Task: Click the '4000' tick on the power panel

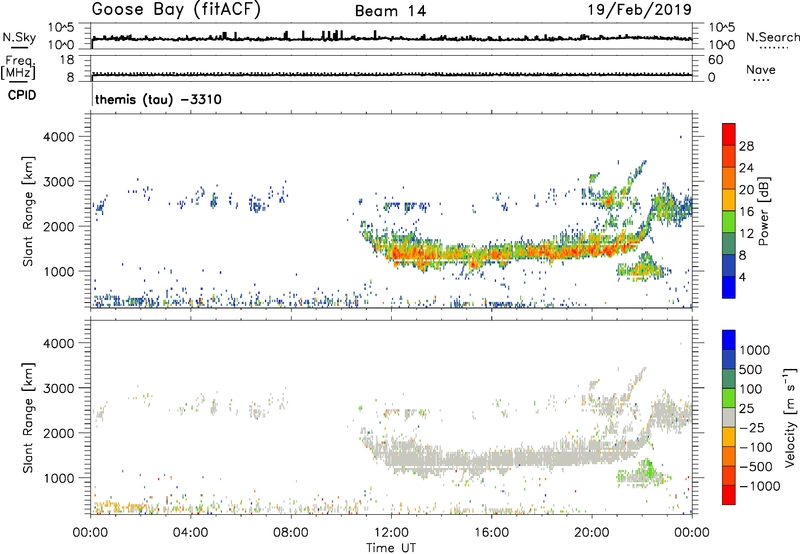Action: click(59, 137)
